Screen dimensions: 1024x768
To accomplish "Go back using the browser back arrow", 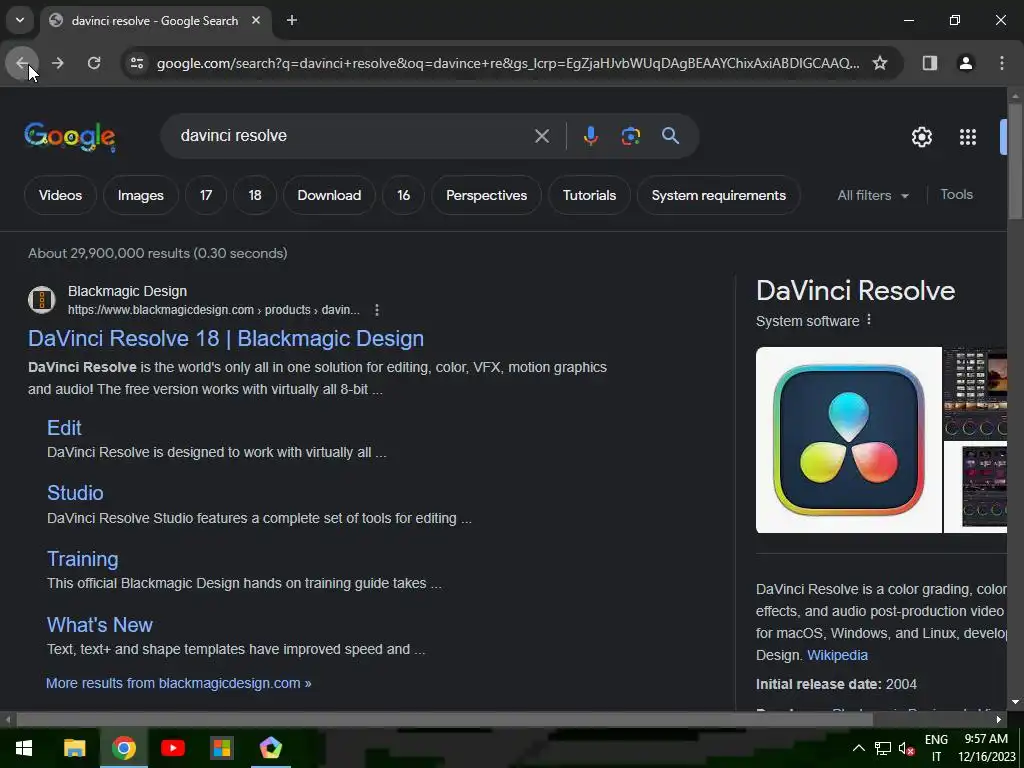I will tap(22, 63).
